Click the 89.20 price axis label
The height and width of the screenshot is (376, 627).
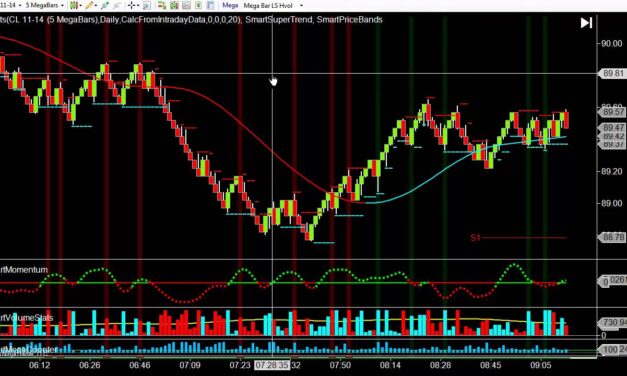(612, 171)
